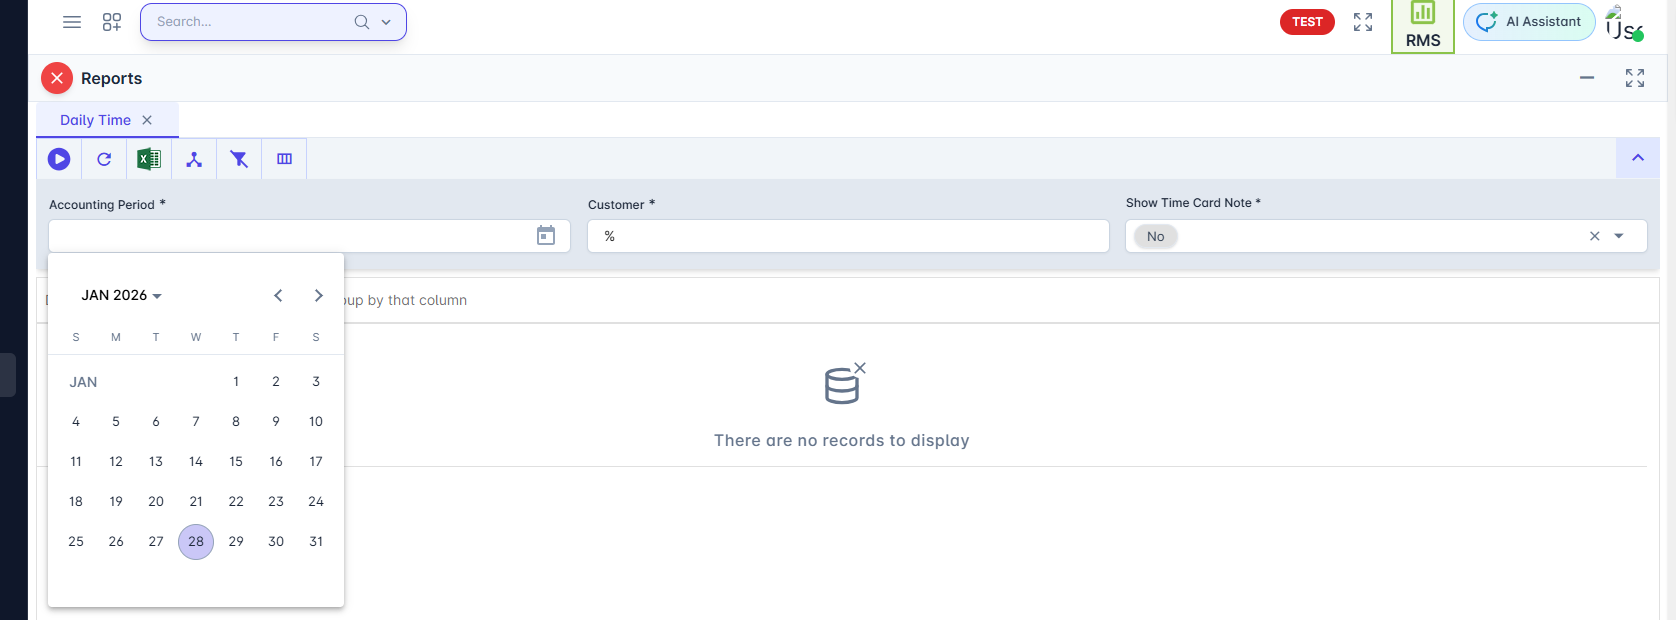Click the calendar icon in Accounting Period
Image resolution: width=1676 pixels, height=620 pixels.
(x=546, y=236)
